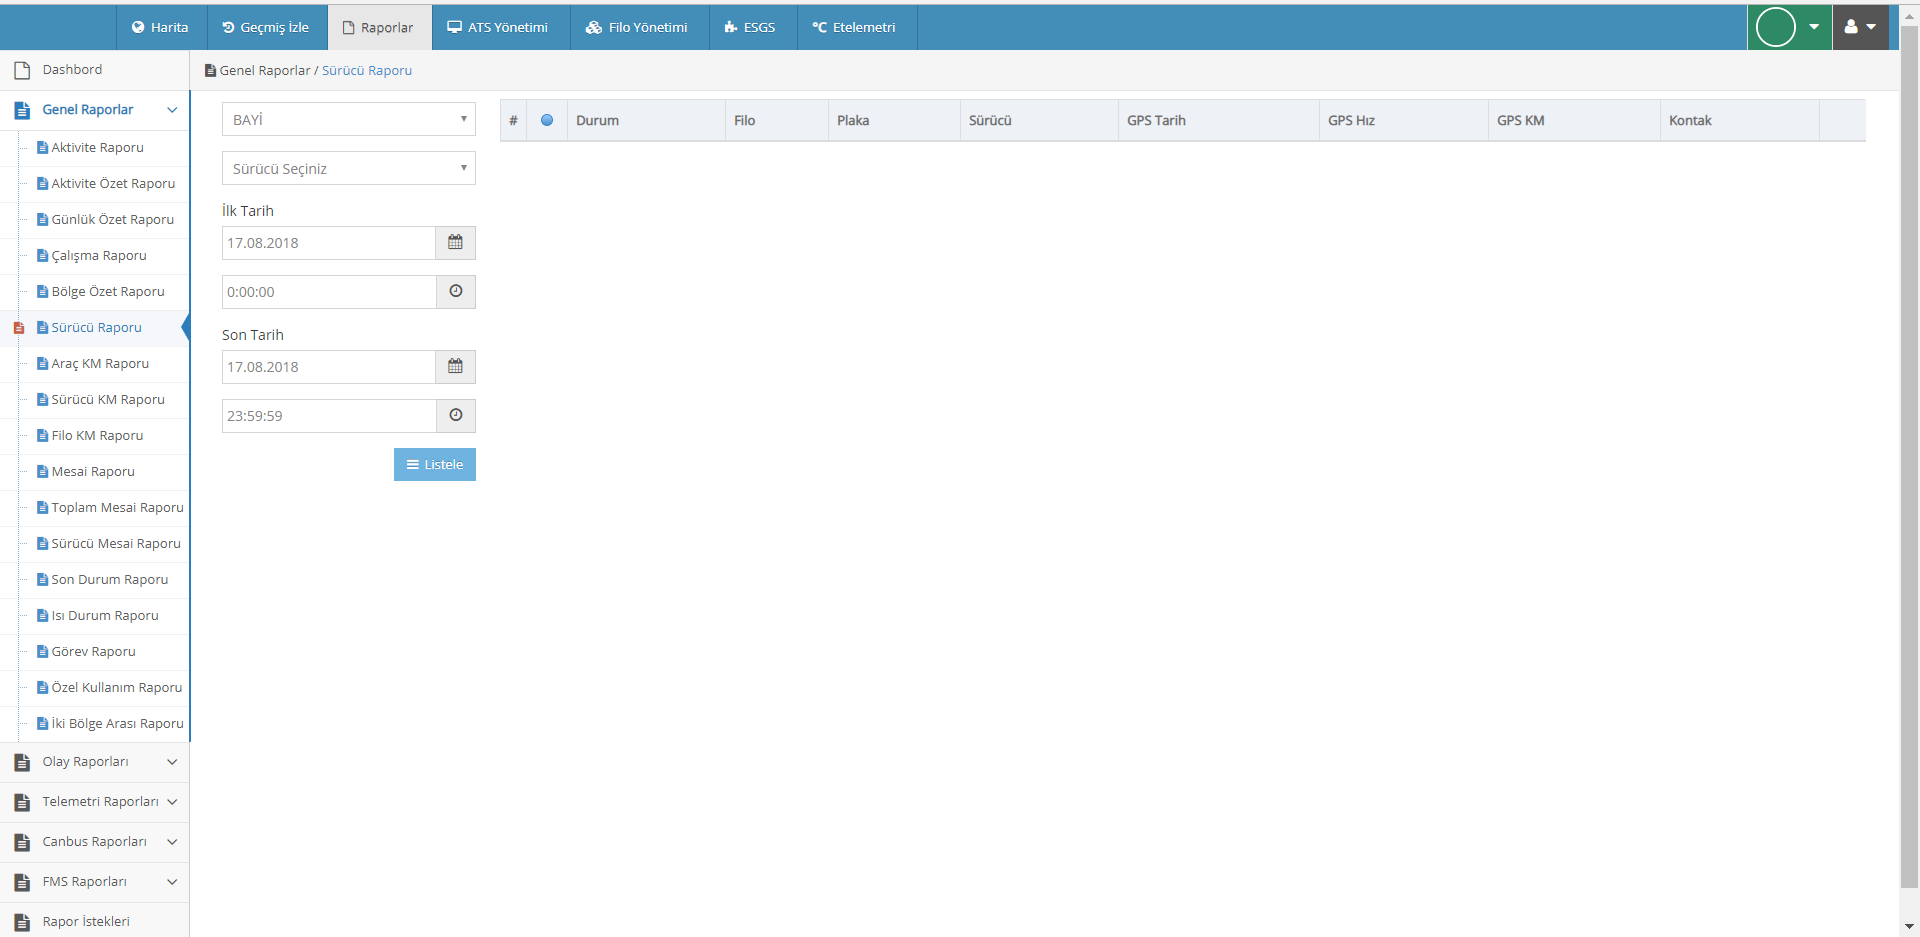Click the Son Tarih date field
This screenshot has height=937, width=1920.
coord(329,367)
